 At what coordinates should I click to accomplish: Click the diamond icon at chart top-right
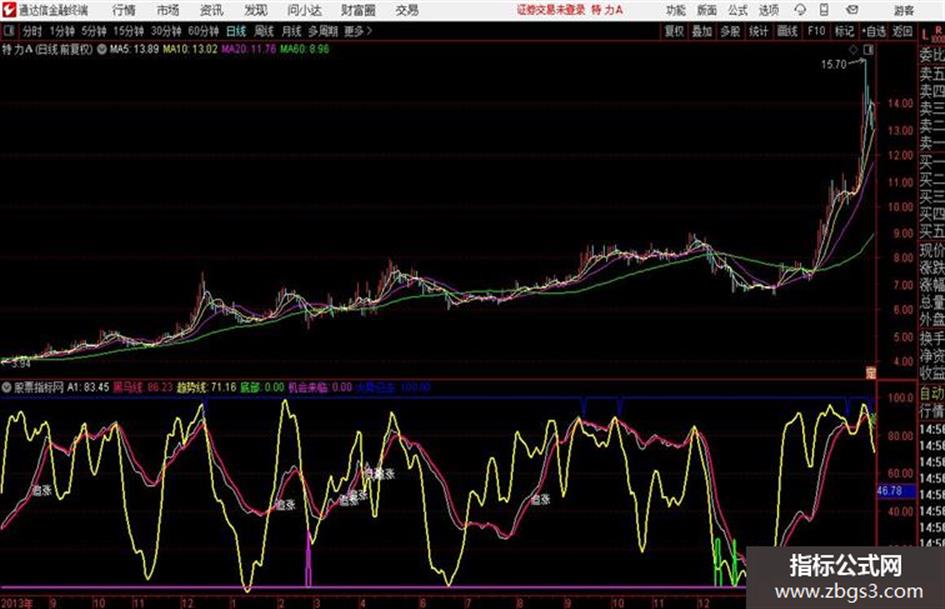click(853, 50)
